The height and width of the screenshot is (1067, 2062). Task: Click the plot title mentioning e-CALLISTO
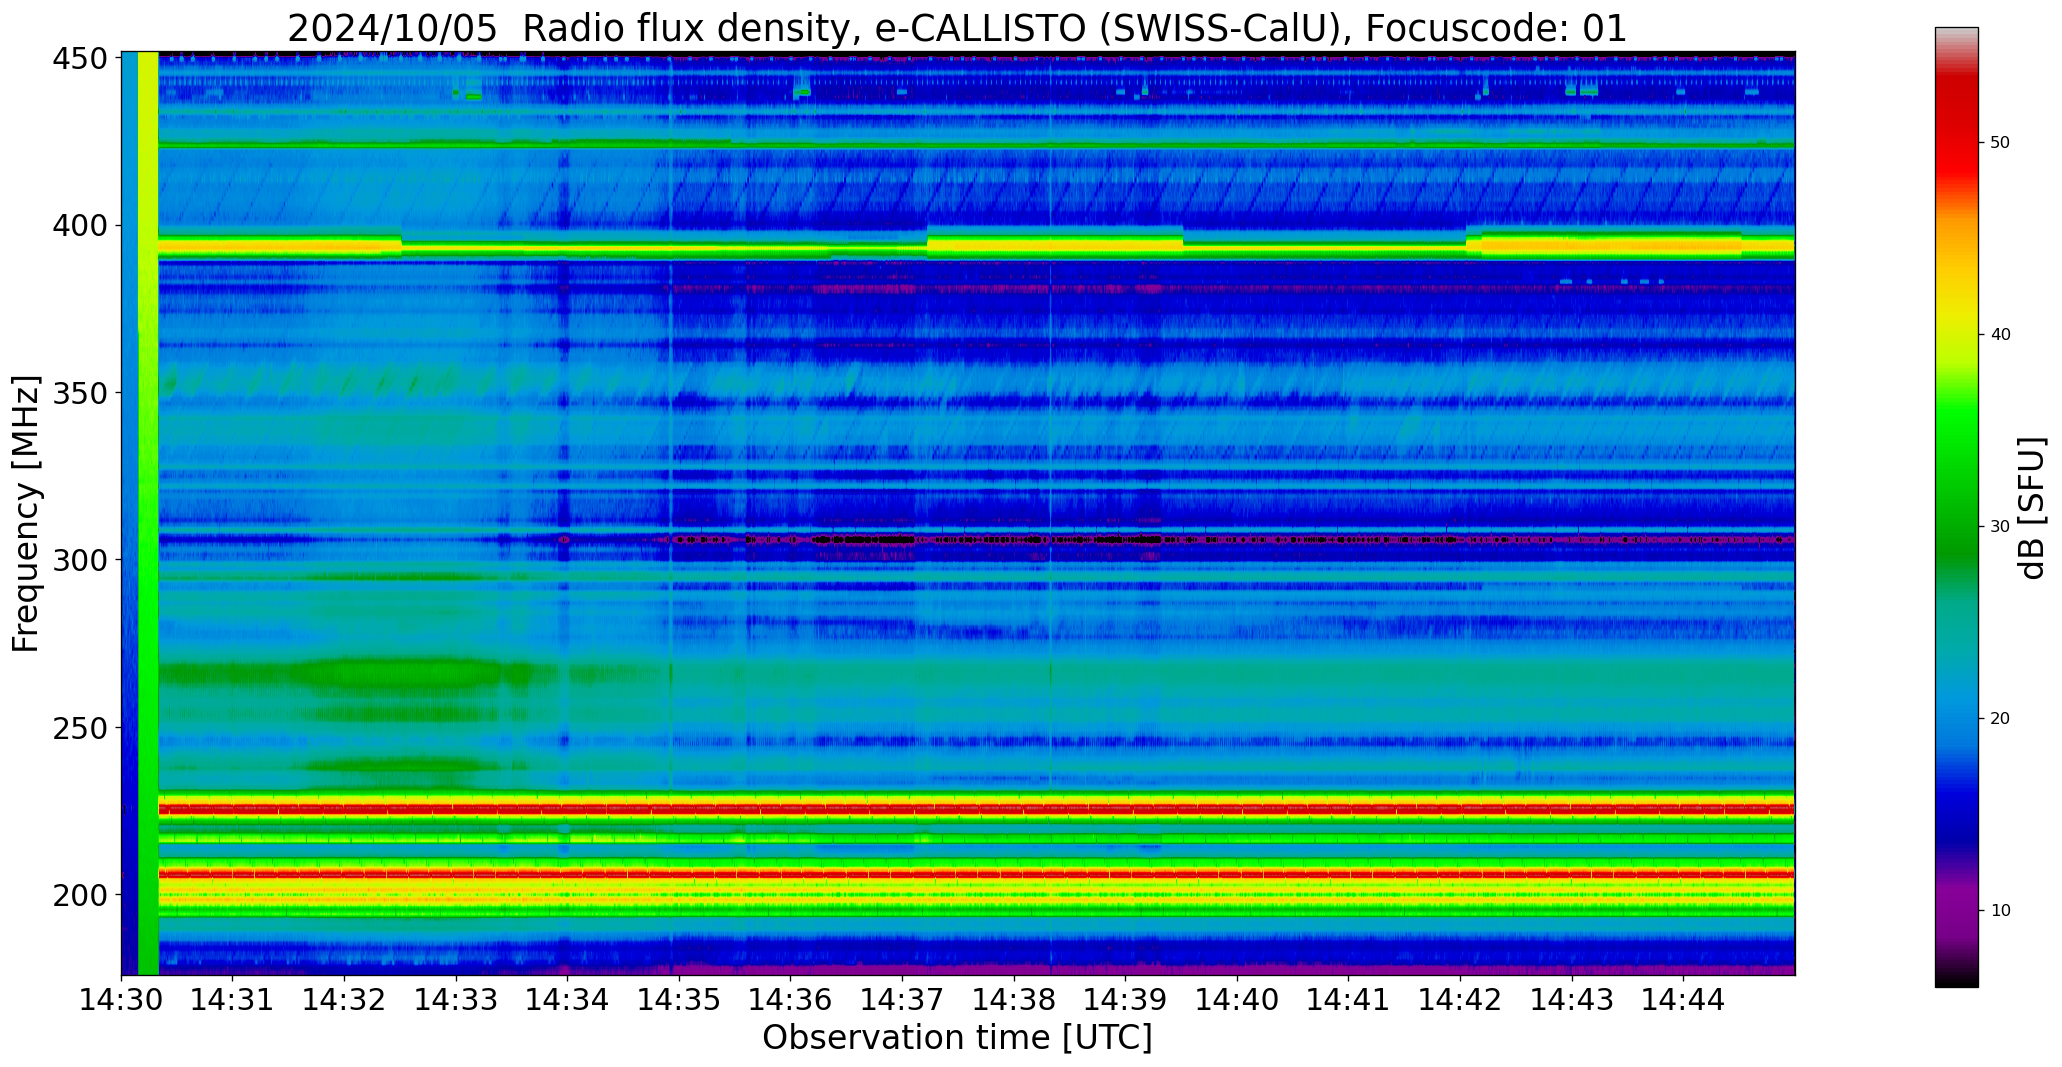point(957,28)
